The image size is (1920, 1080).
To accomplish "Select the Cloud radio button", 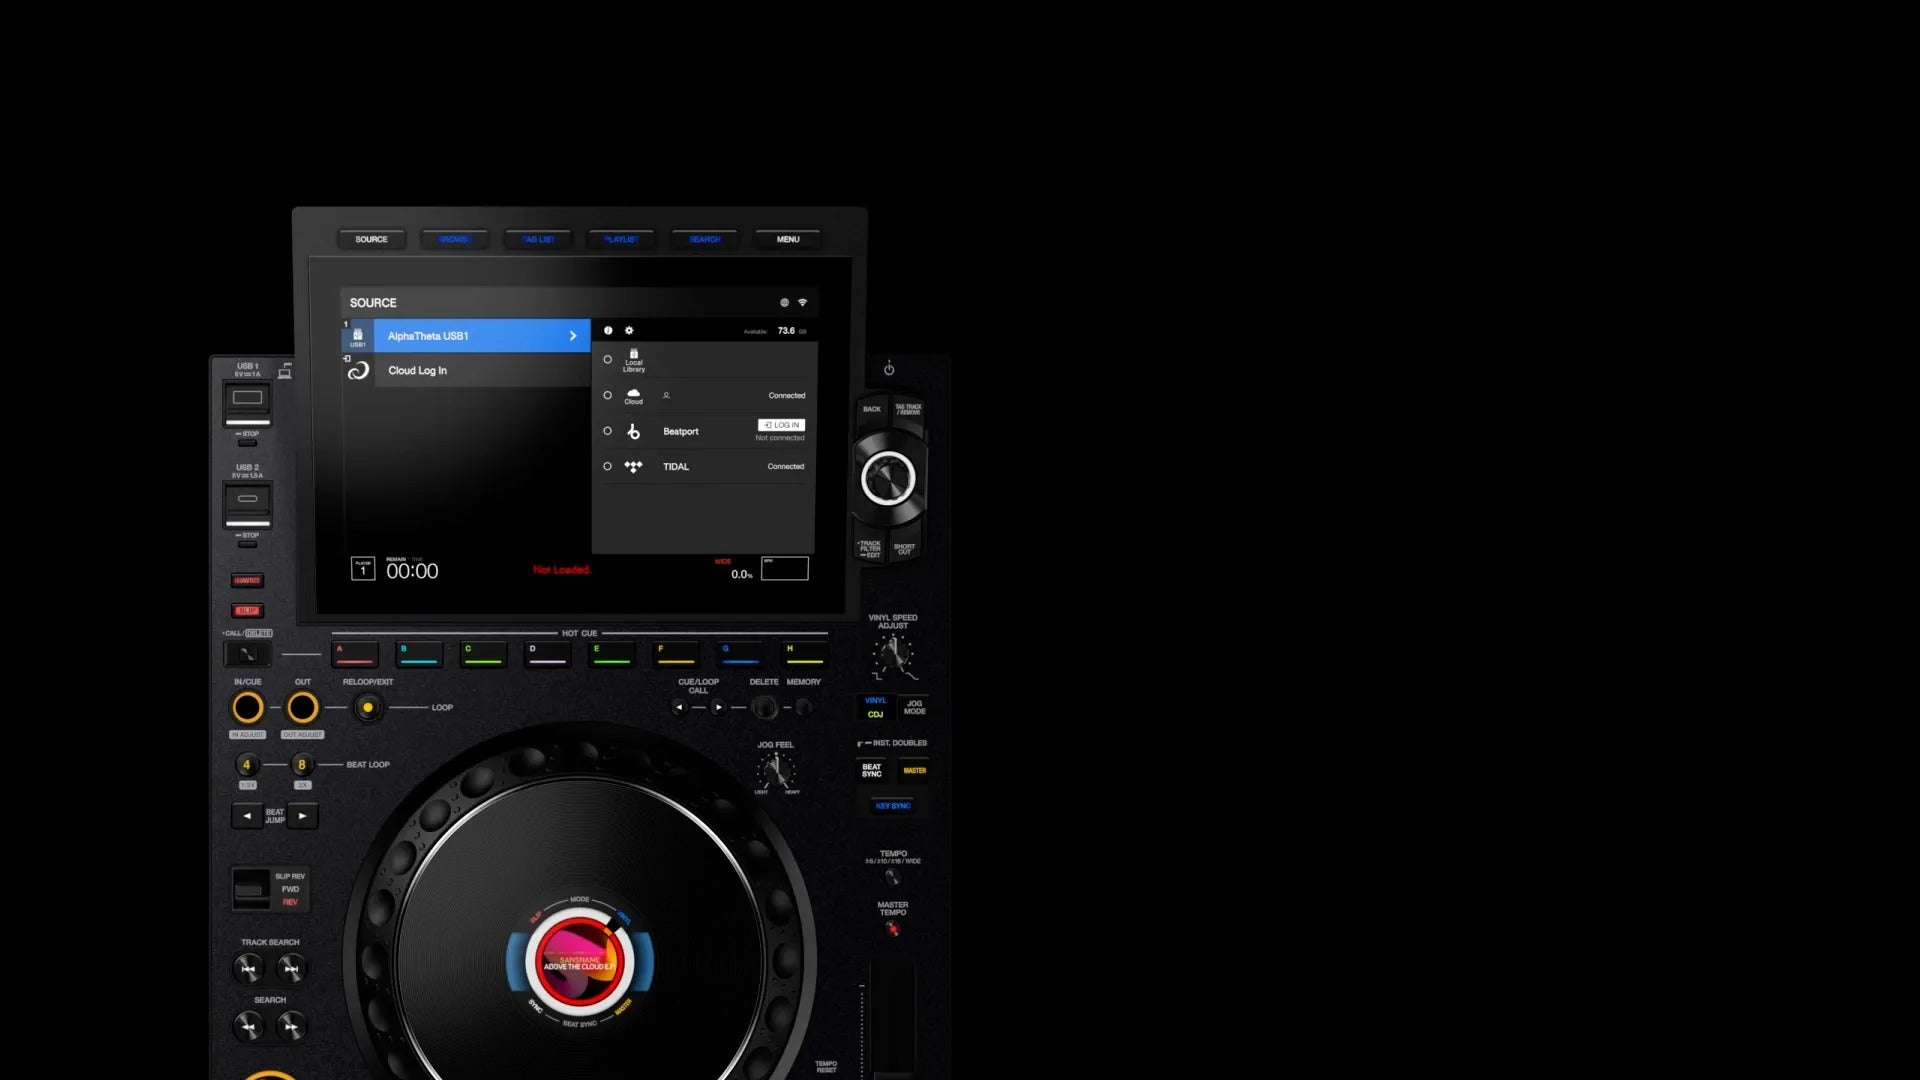I will click(607, 395).
